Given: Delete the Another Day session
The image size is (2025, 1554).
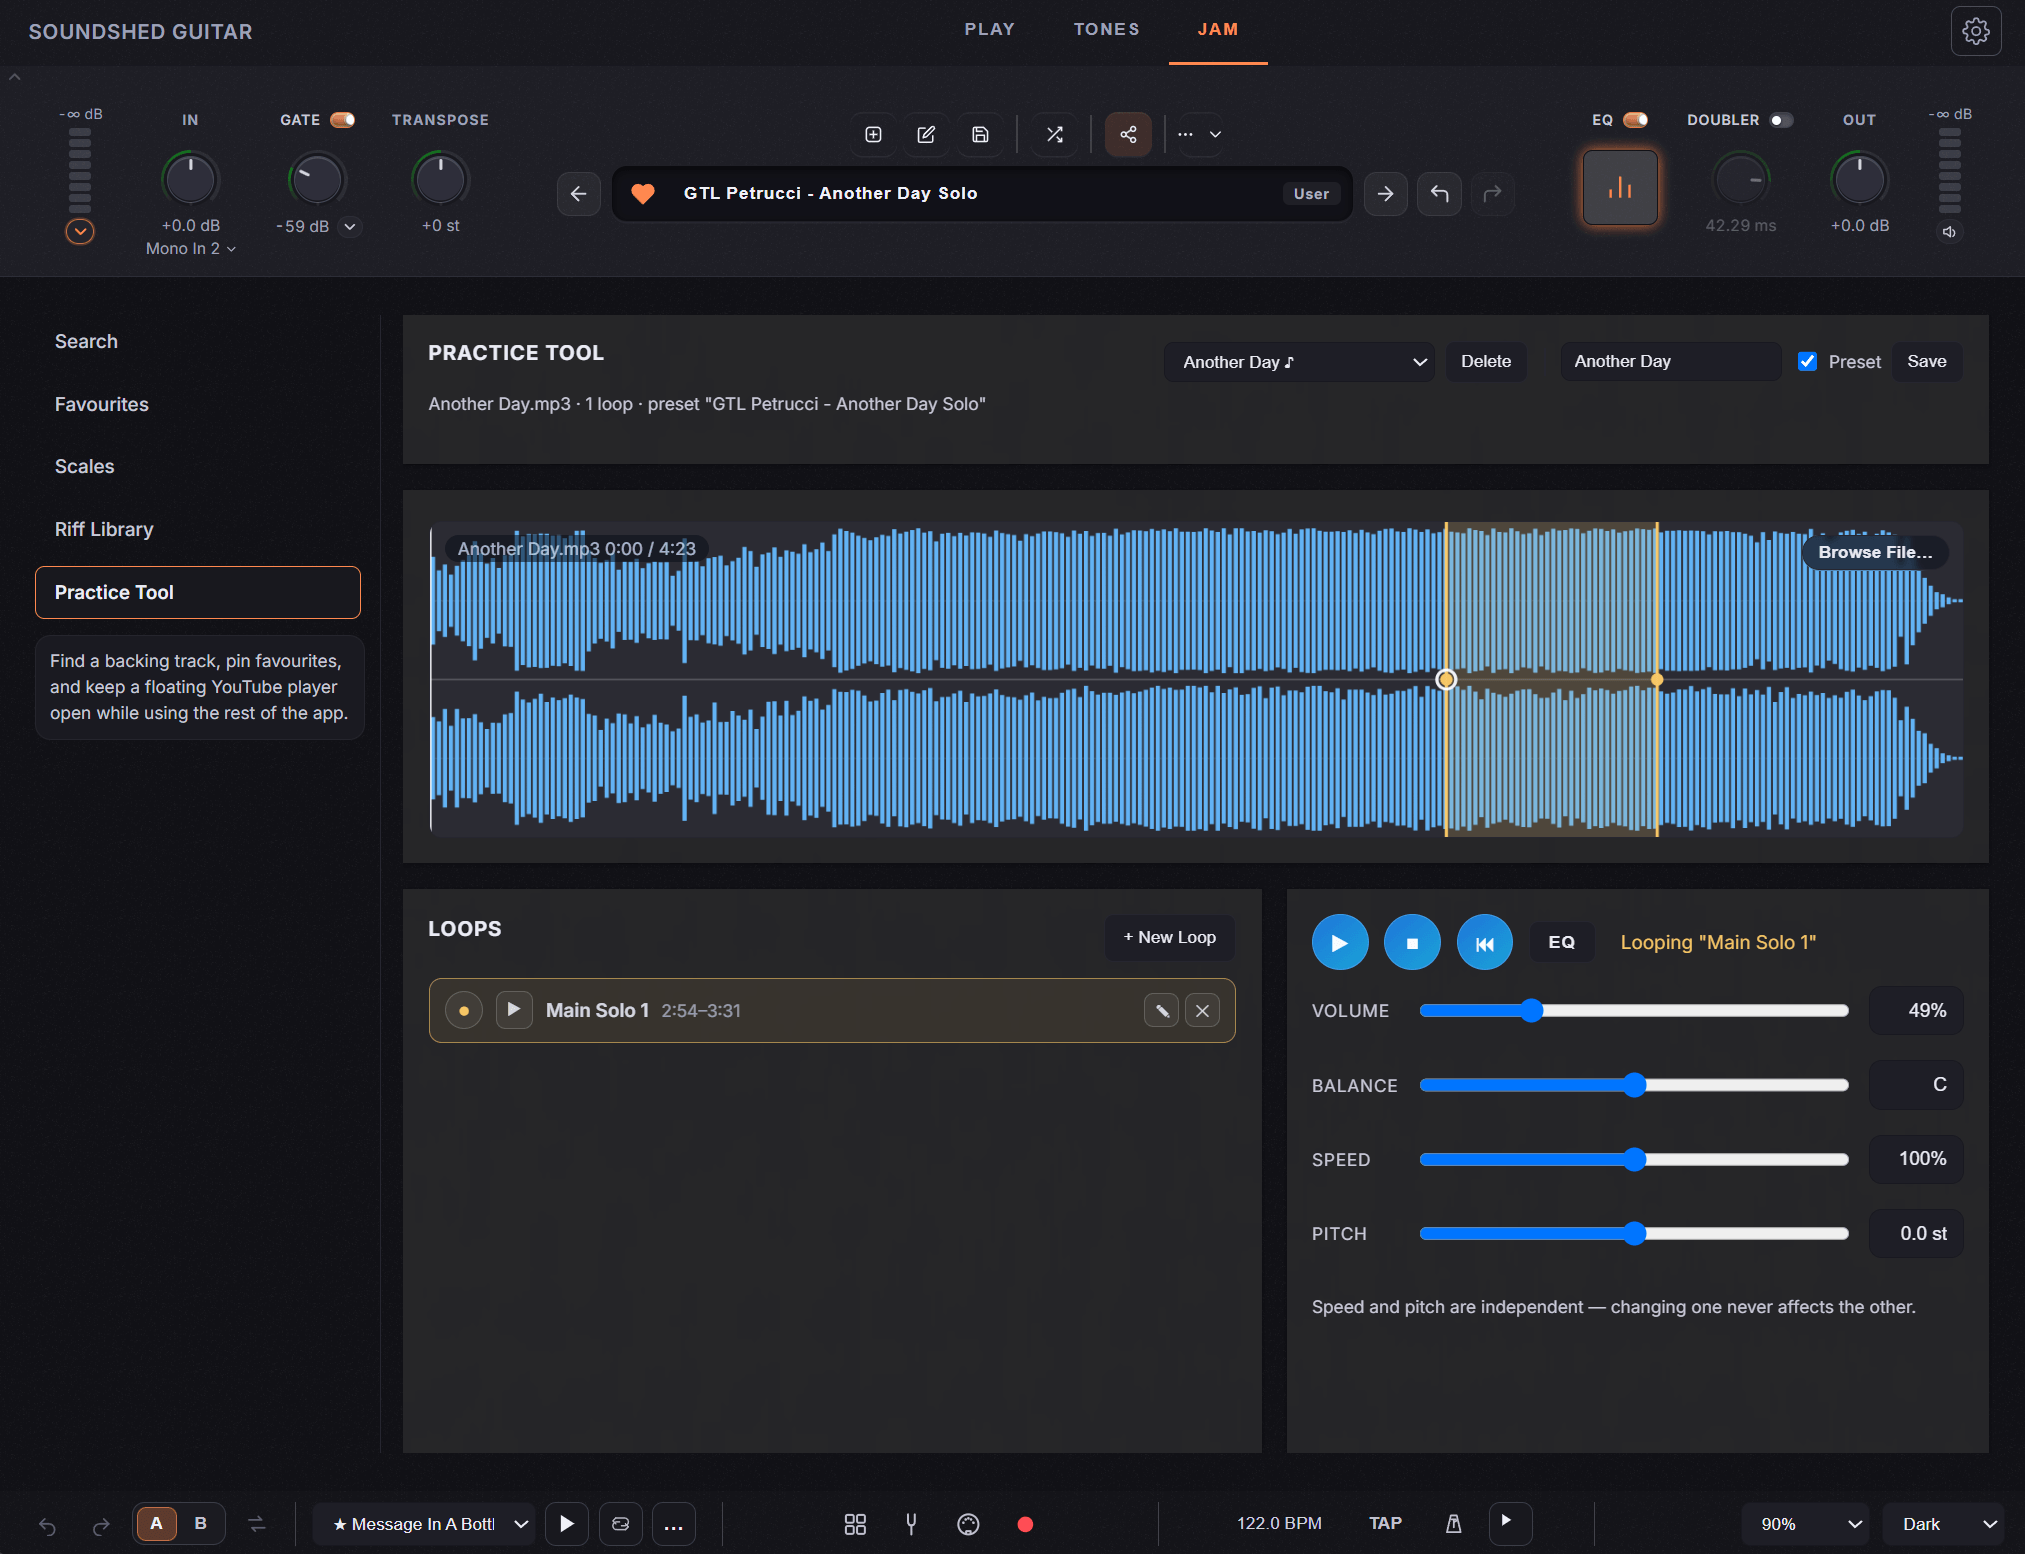Looking at the screenshot, I should (1485, 361).
